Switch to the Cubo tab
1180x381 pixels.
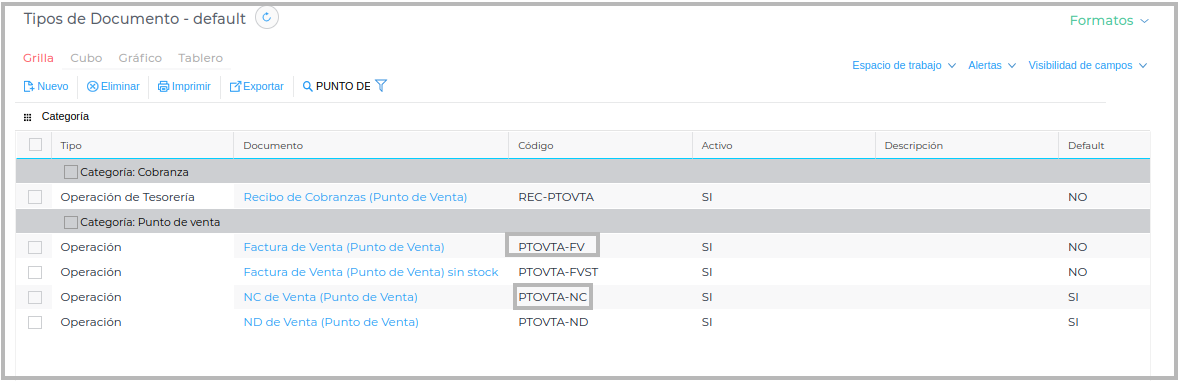87,58
